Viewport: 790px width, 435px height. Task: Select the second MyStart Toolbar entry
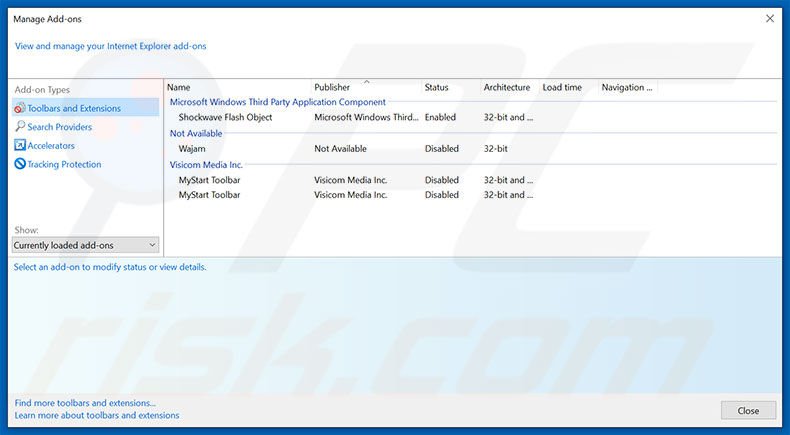[209, 195]
